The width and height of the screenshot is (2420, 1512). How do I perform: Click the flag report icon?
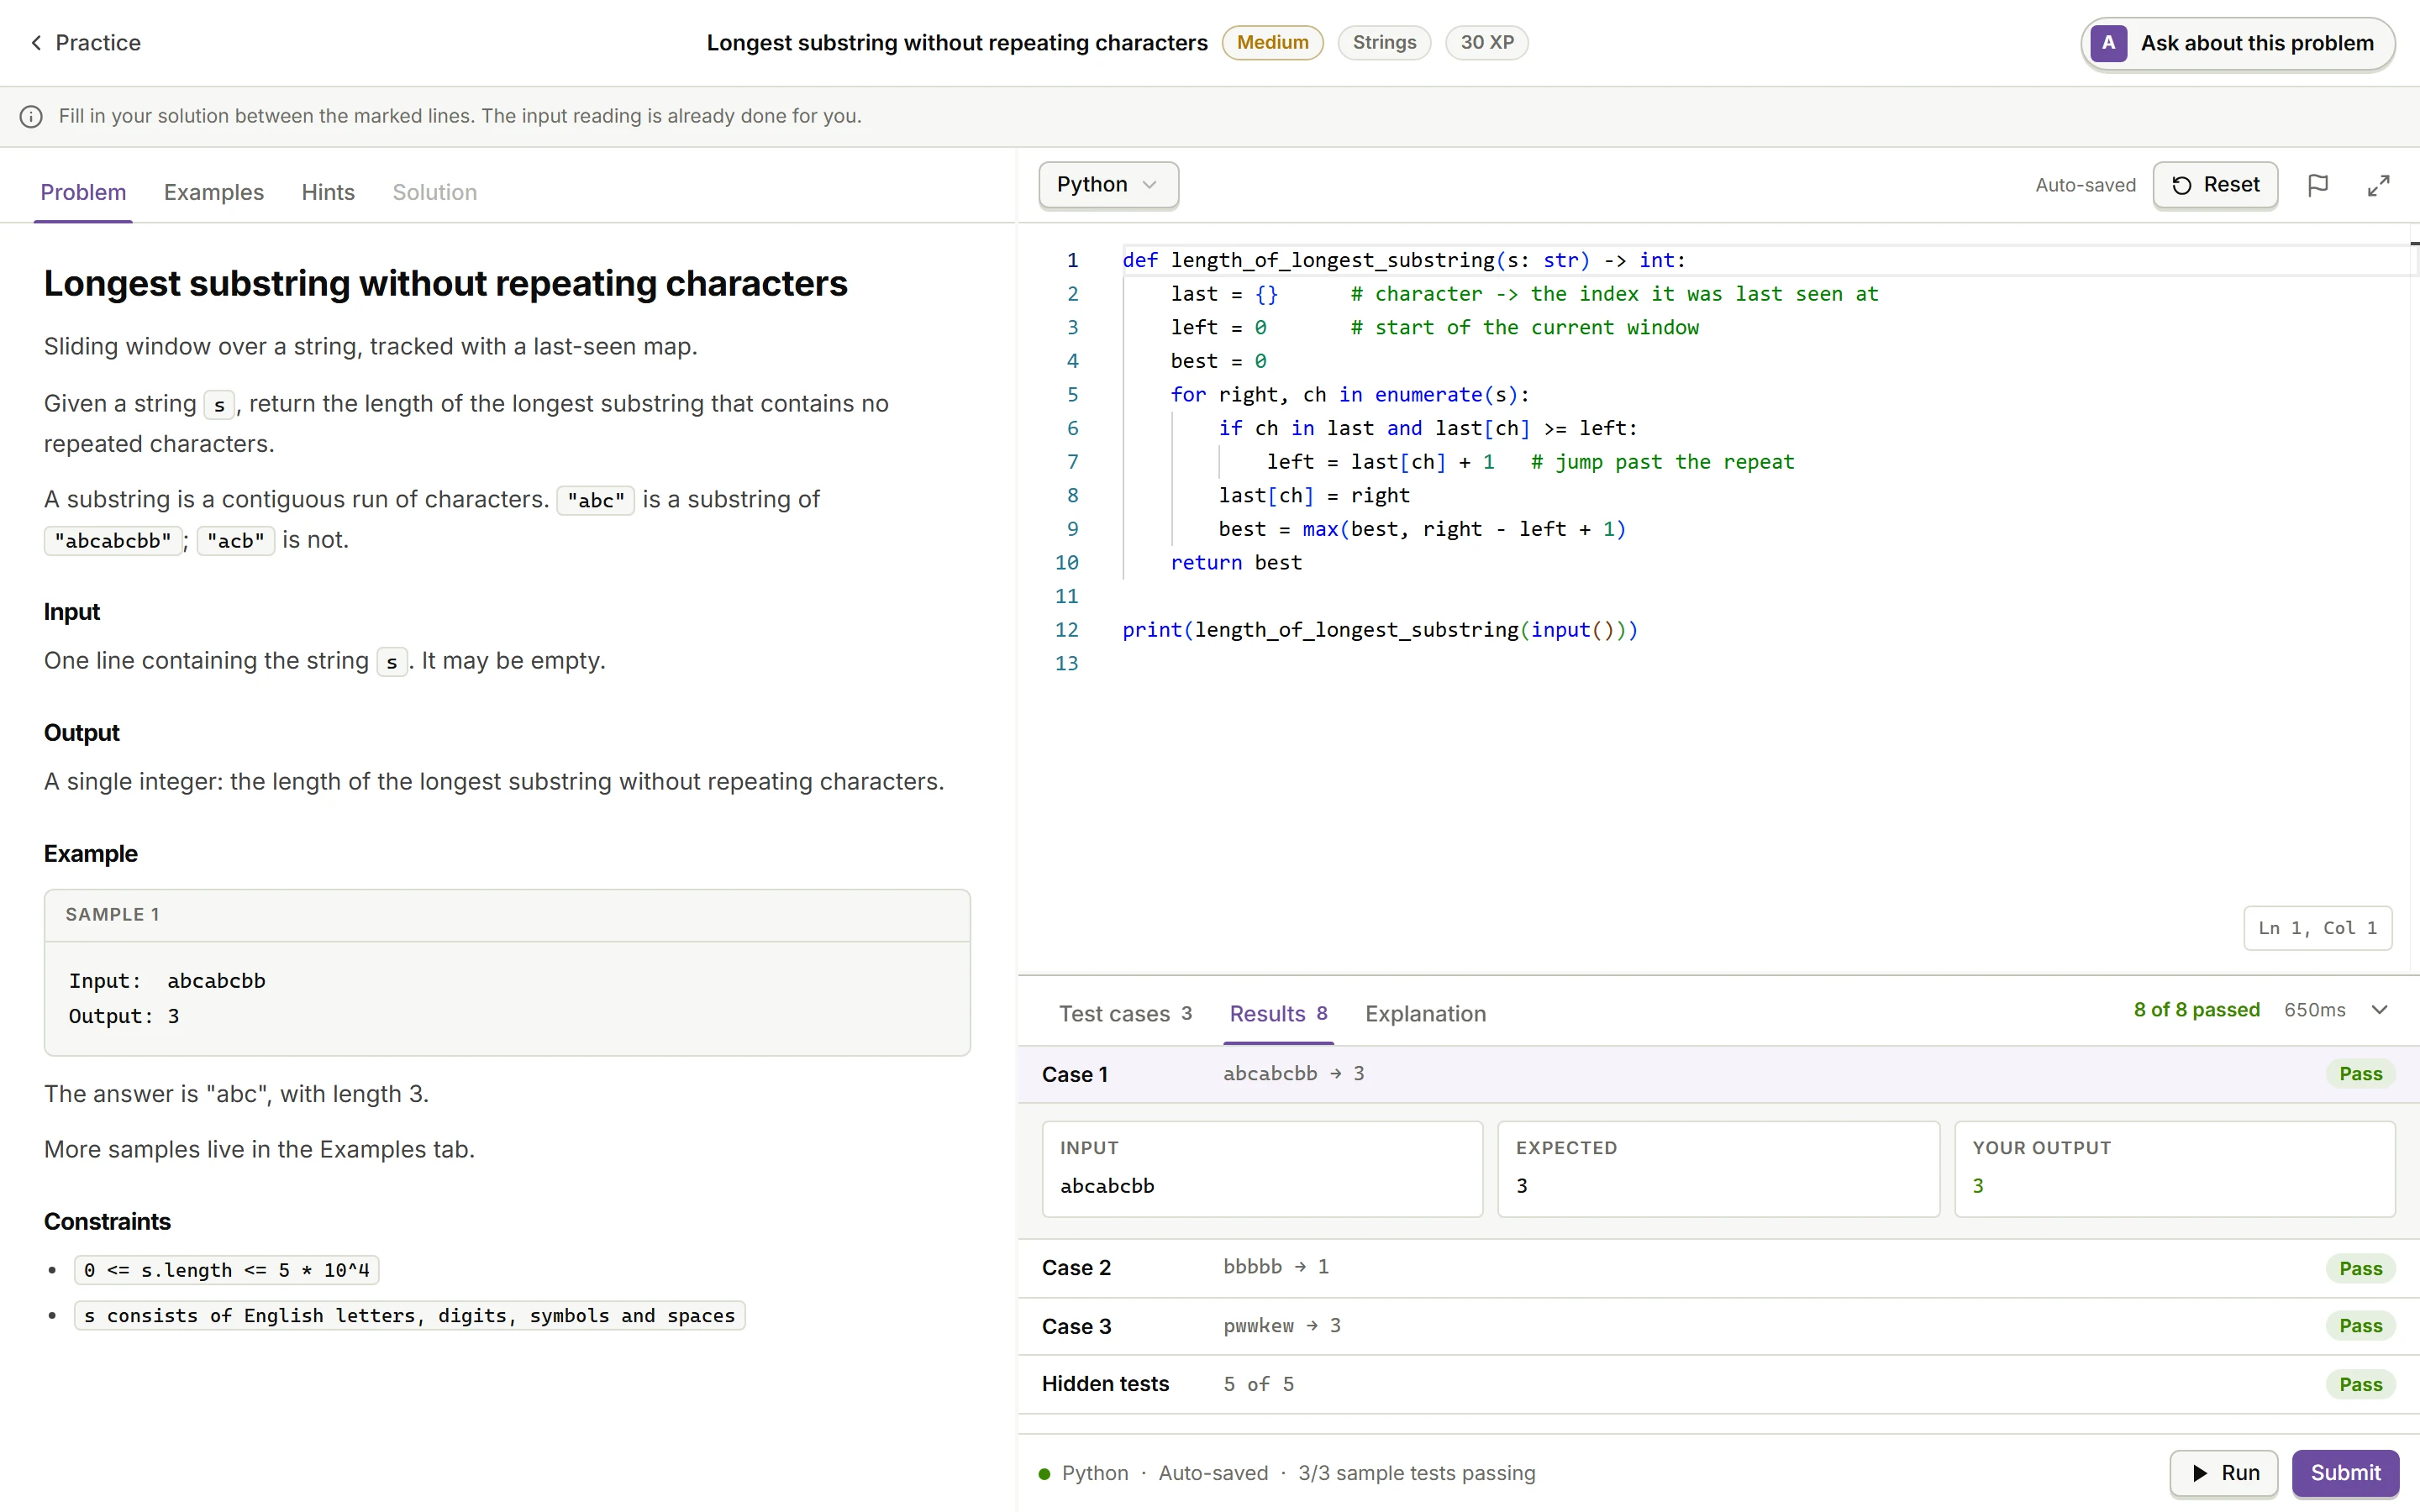[2318, 185]
